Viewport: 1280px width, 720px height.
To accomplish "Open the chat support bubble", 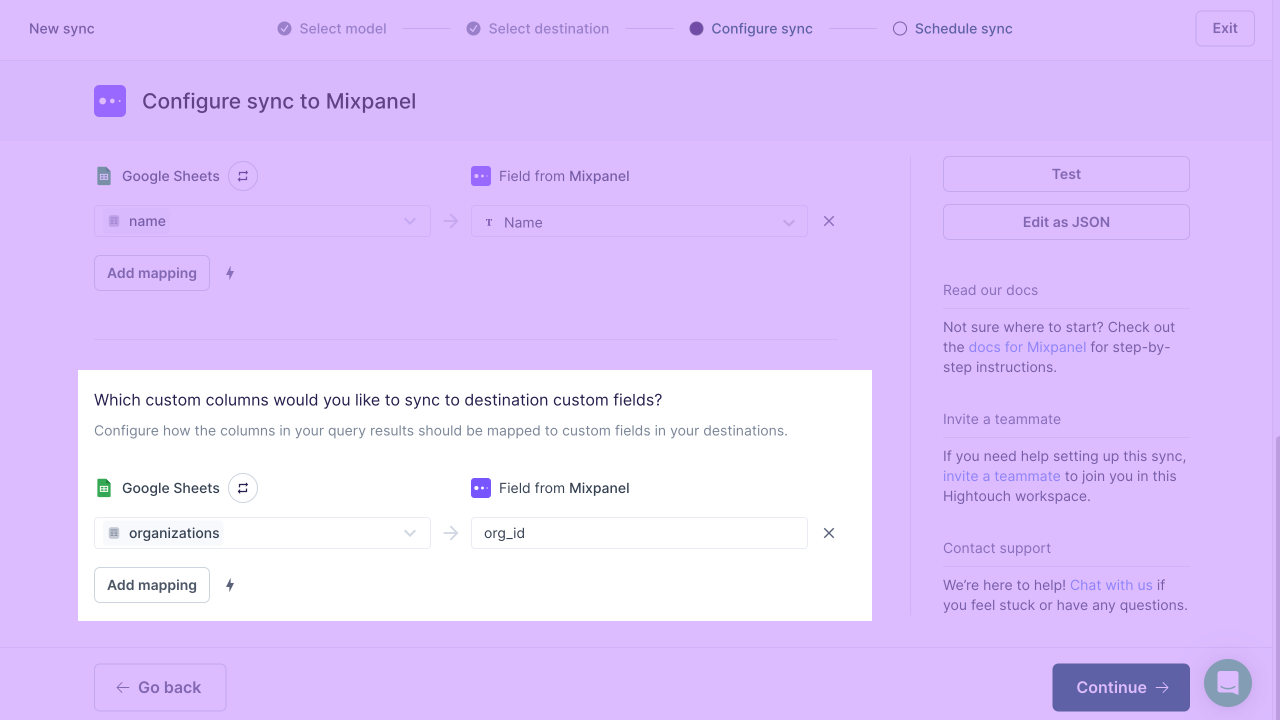I will (x=1228, y=683).
